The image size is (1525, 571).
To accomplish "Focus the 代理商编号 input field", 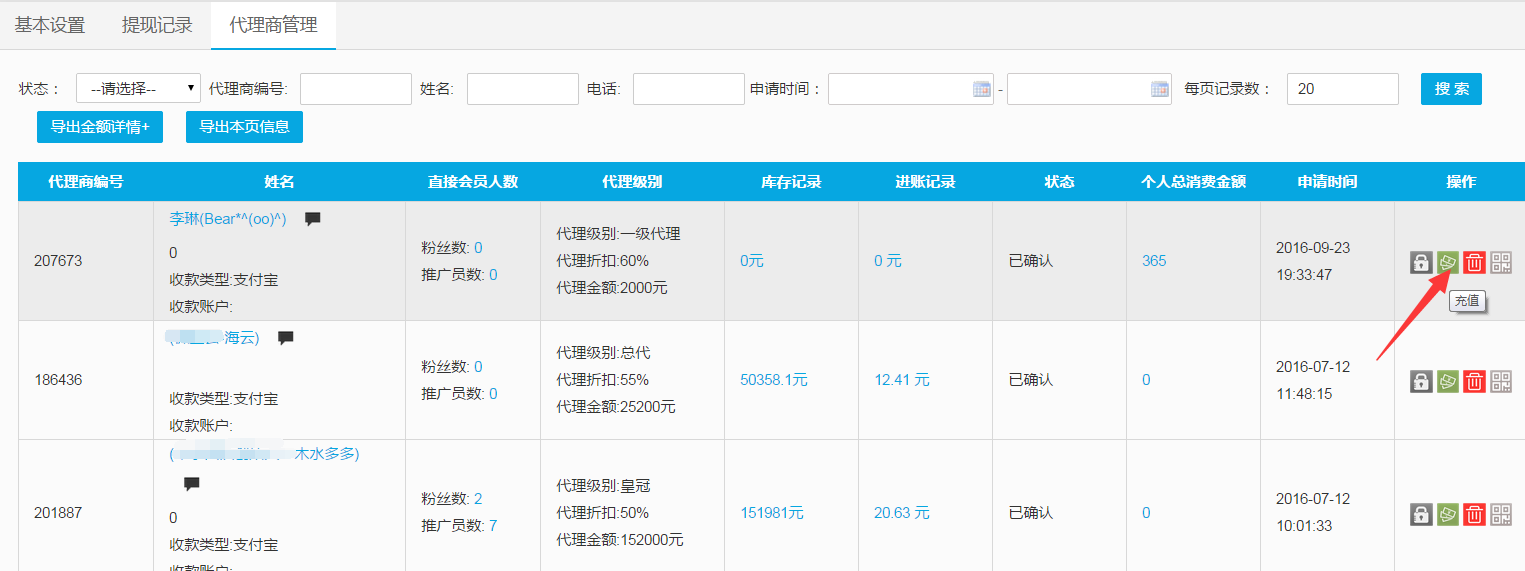I will tap(356, 89).
